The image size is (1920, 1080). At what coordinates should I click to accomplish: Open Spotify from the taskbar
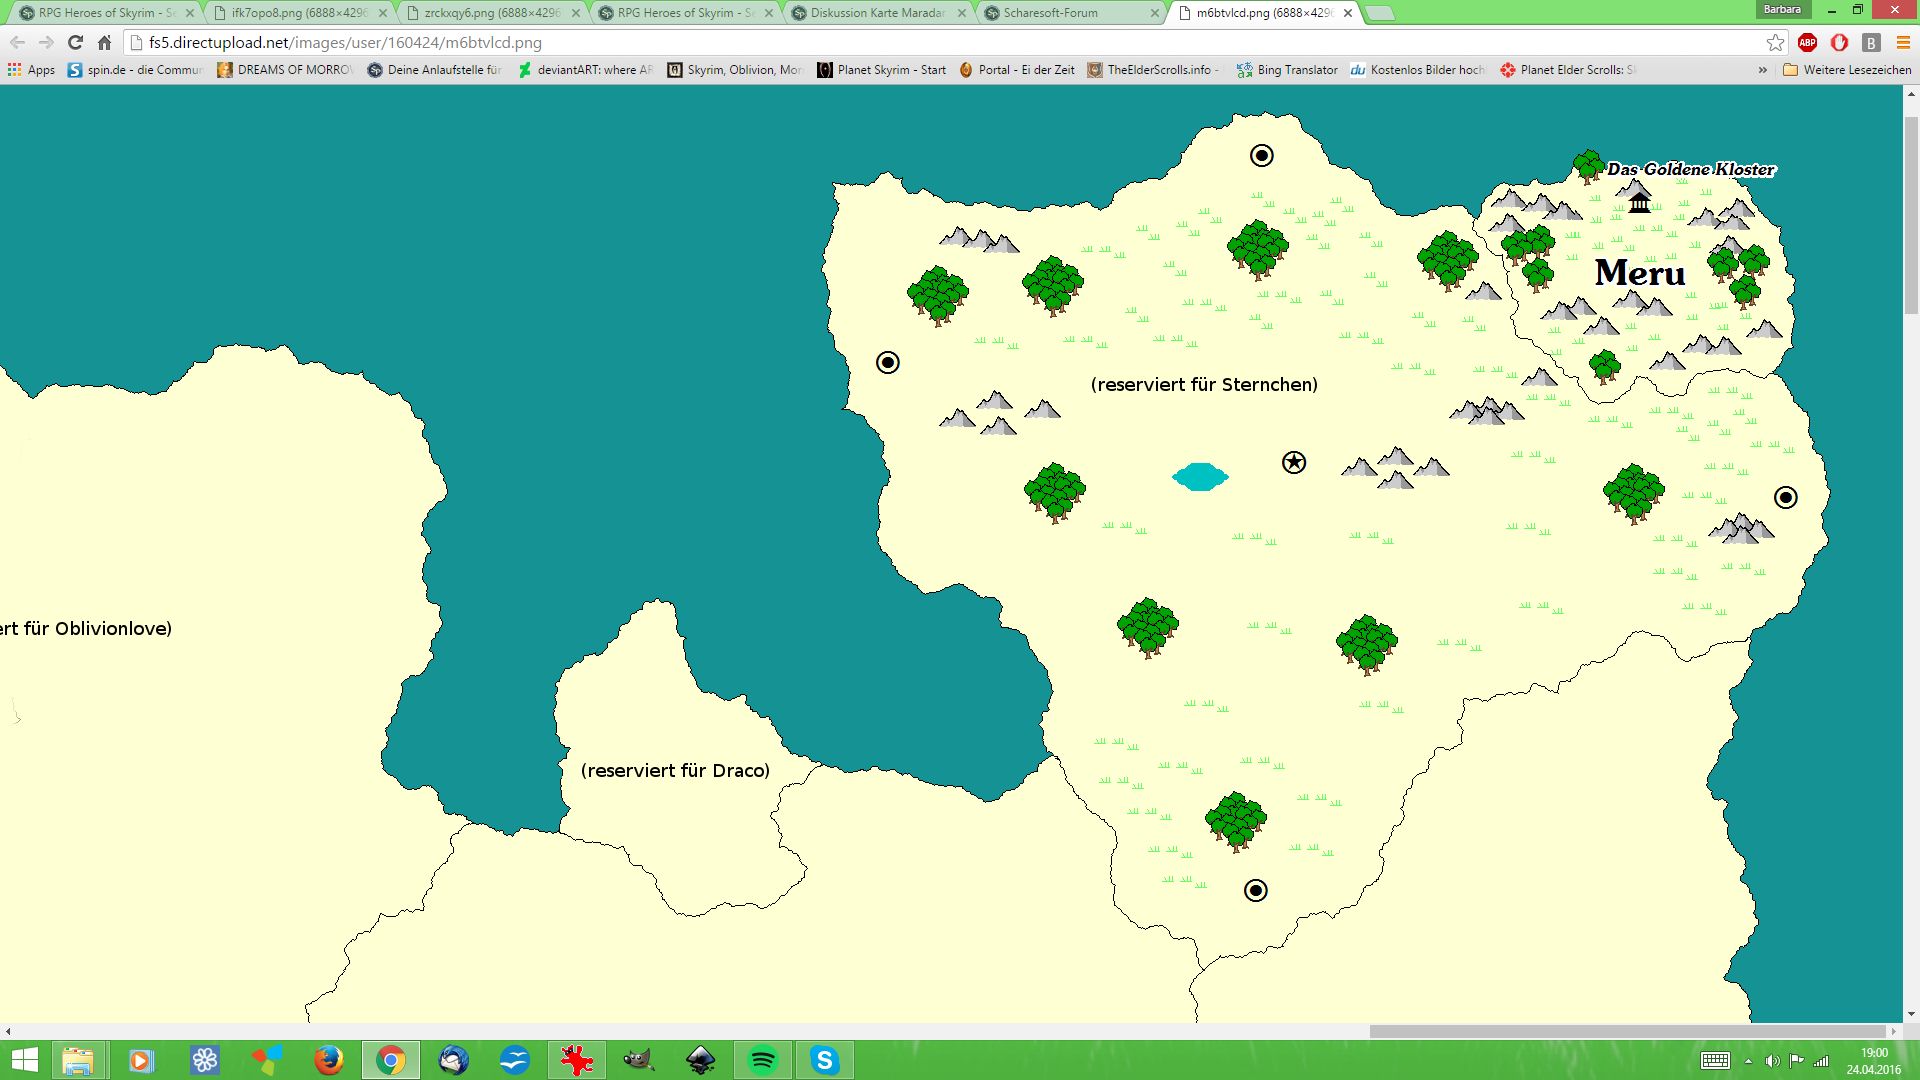(x=763, y=1060)
